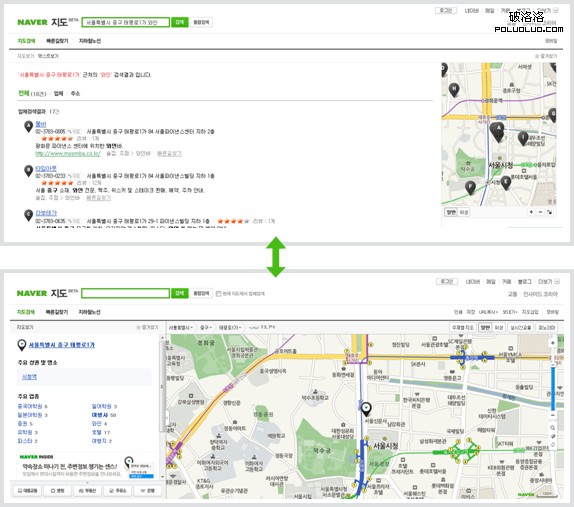Viewport: 574px width, 507px height.
Task: Open 지도검색 tab in the upper page
Action: 26,41
